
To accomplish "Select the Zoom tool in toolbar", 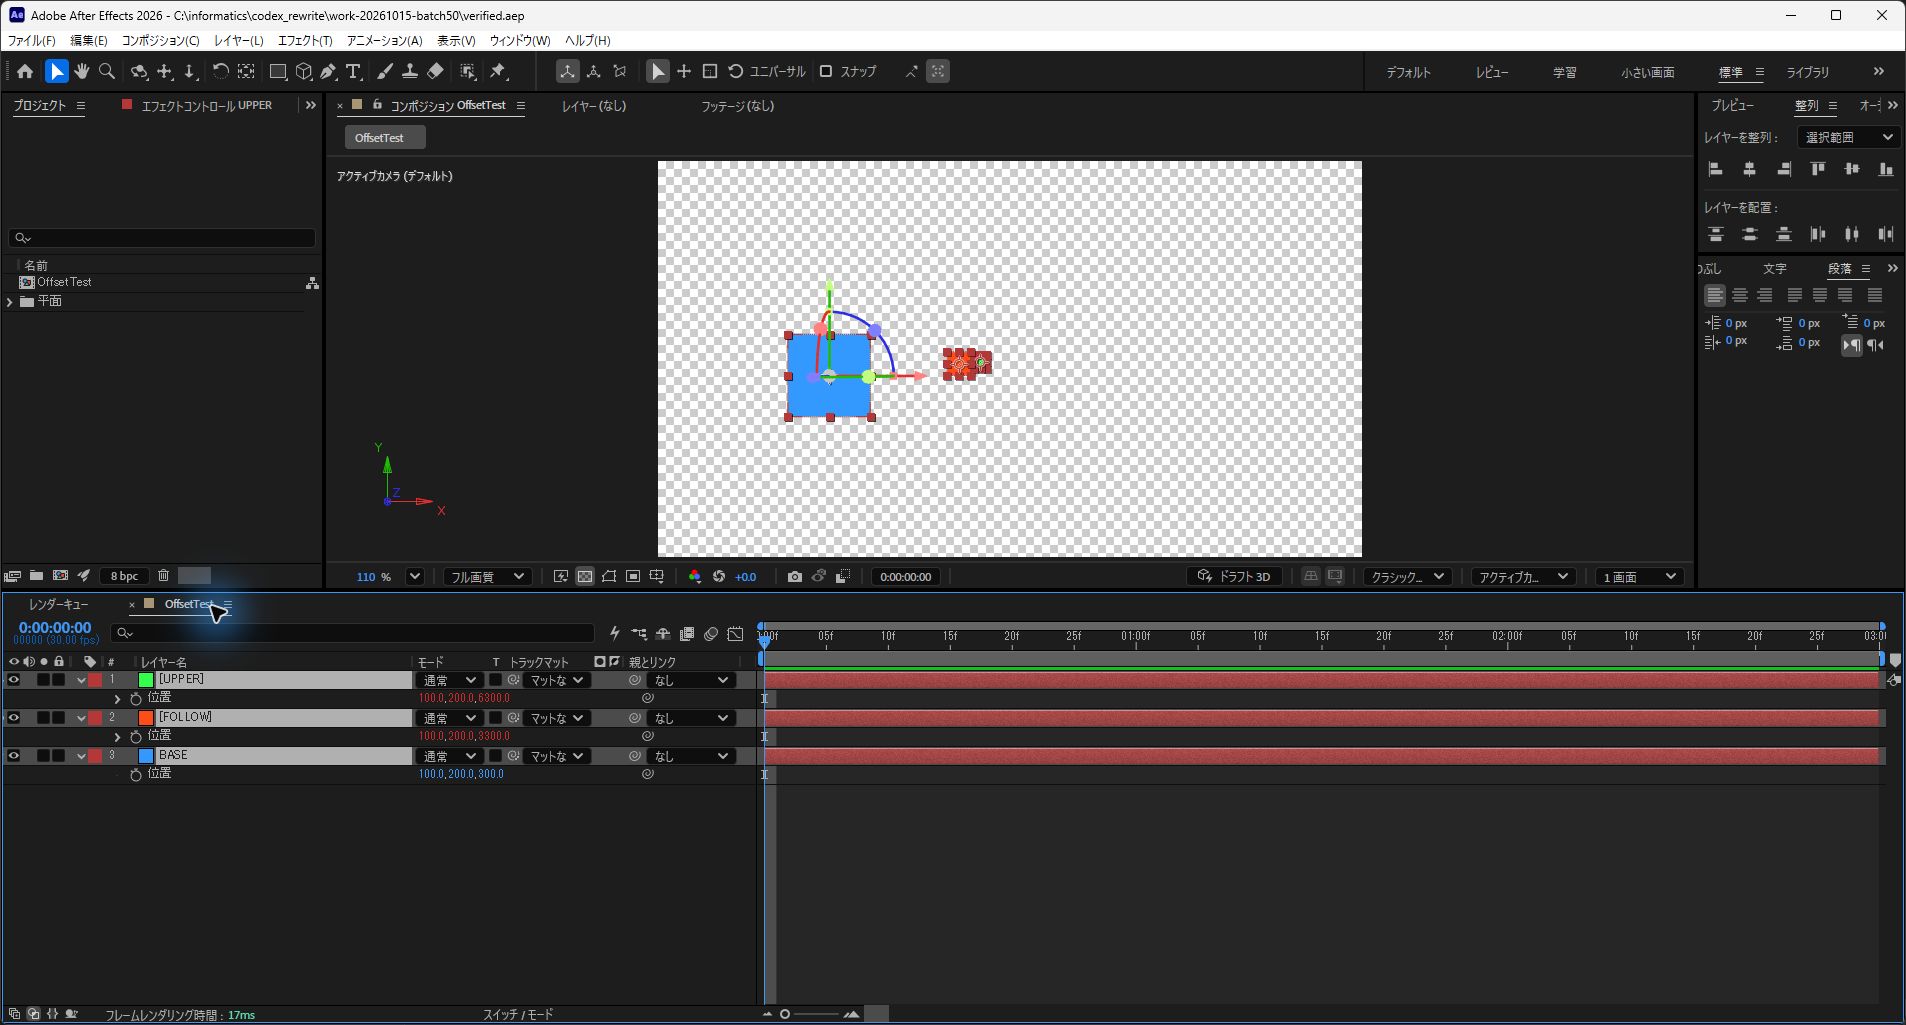I will [x=107, y=71].
